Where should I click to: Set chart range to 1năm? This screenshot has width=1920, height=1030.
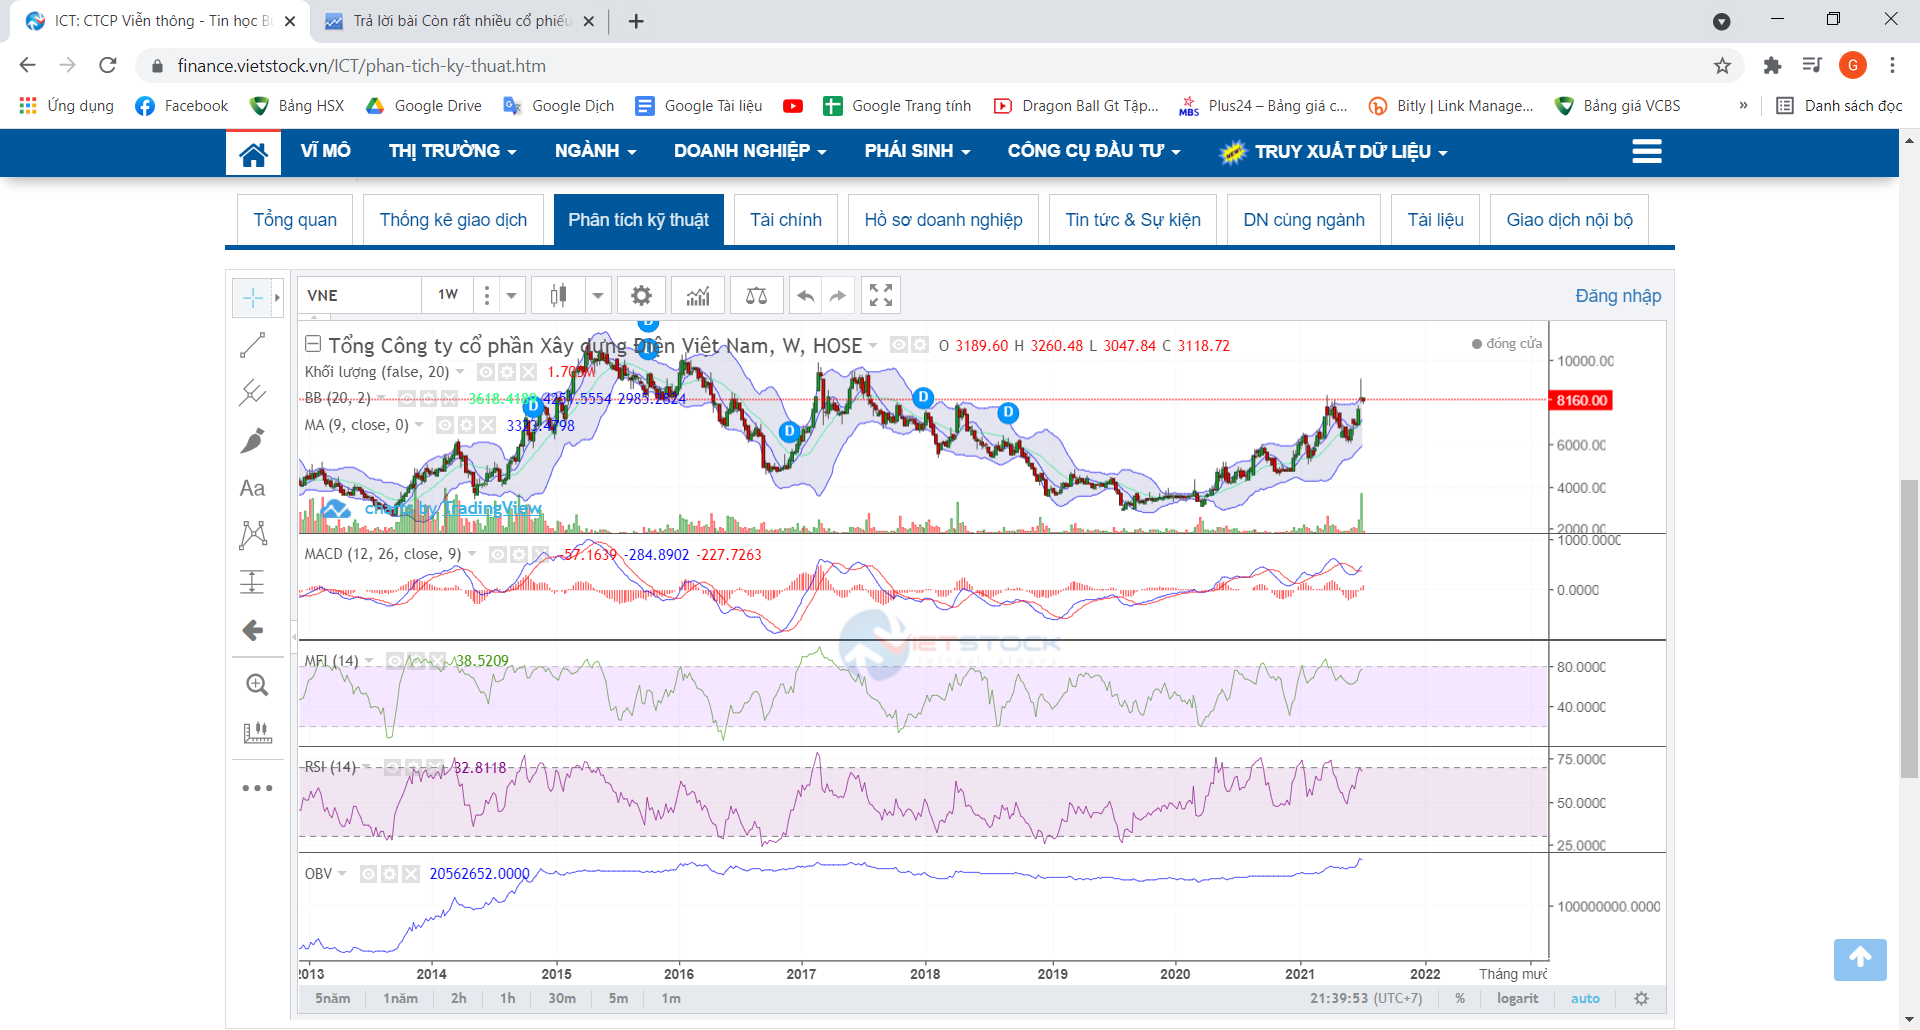coord(400,998)
